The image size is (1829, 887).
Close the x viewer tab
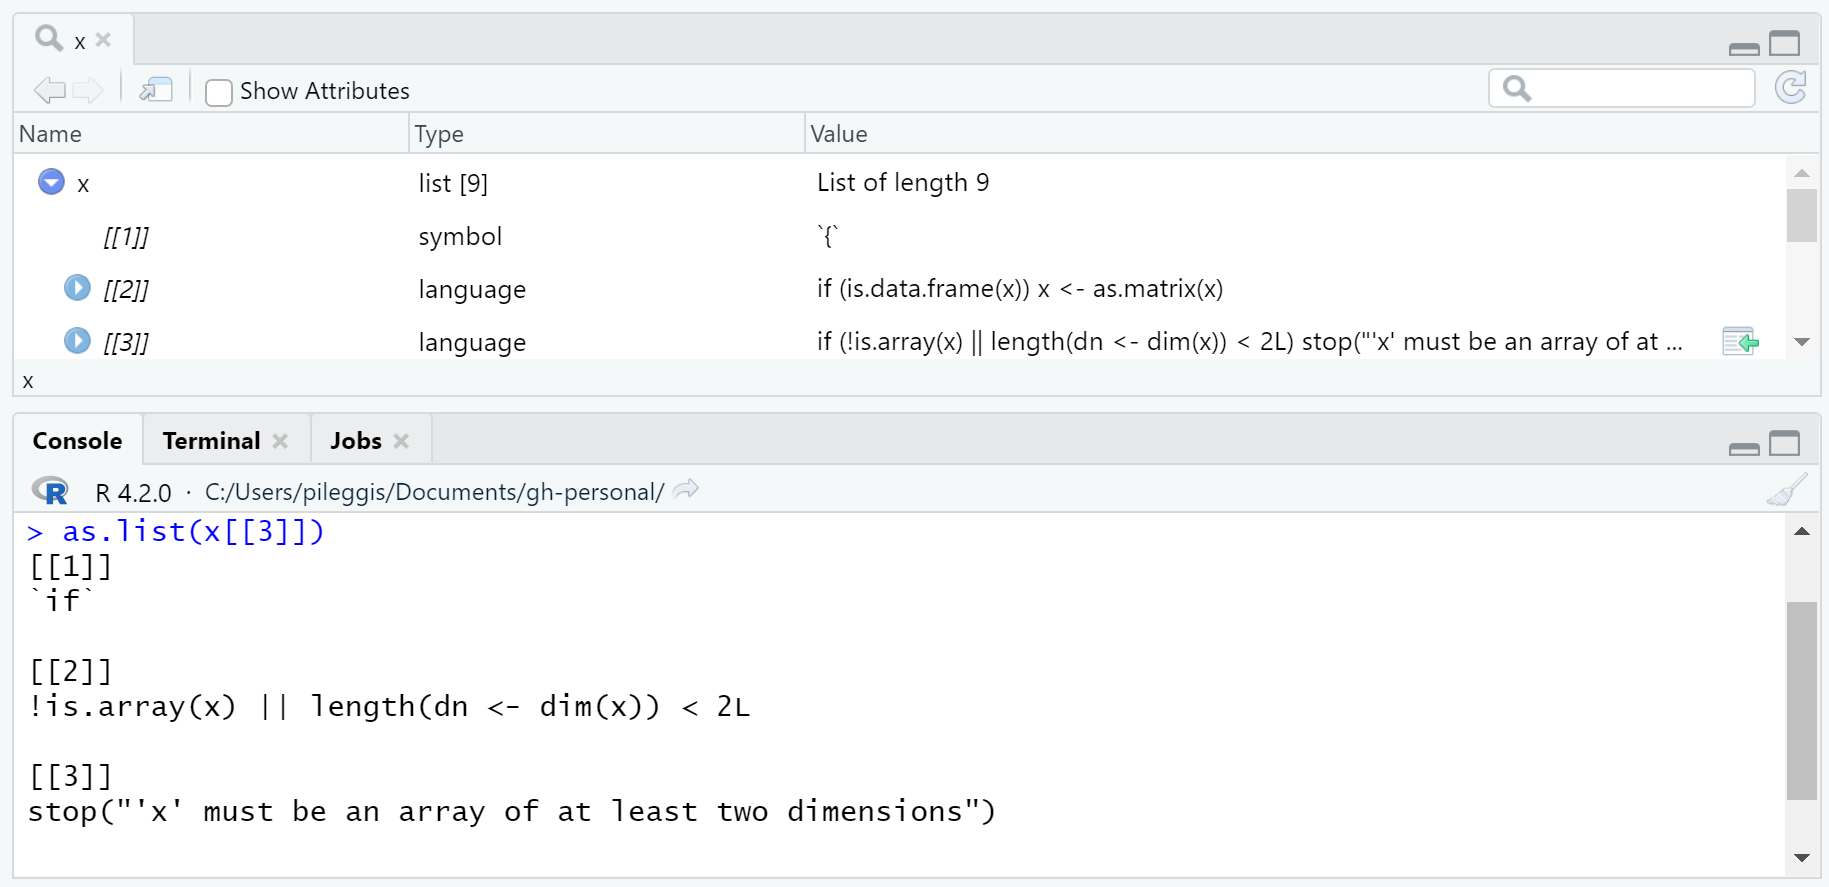(103, 40)
